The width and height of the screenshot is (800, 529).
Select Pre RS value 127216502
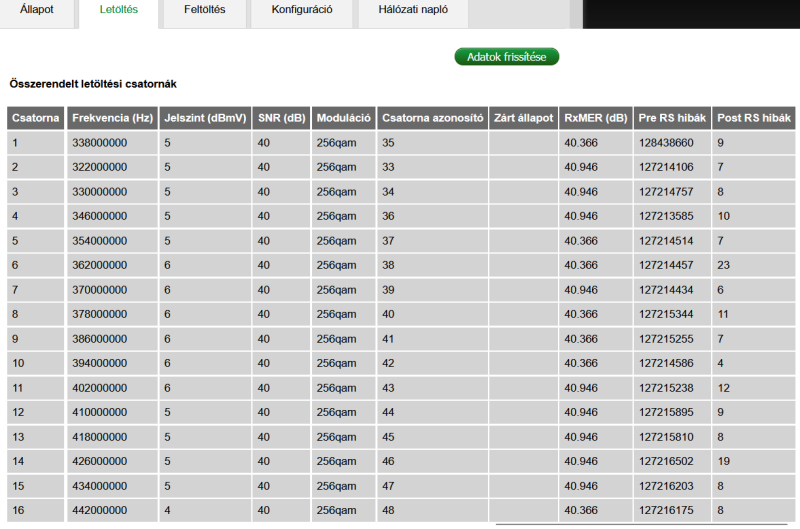click(672, 461)
